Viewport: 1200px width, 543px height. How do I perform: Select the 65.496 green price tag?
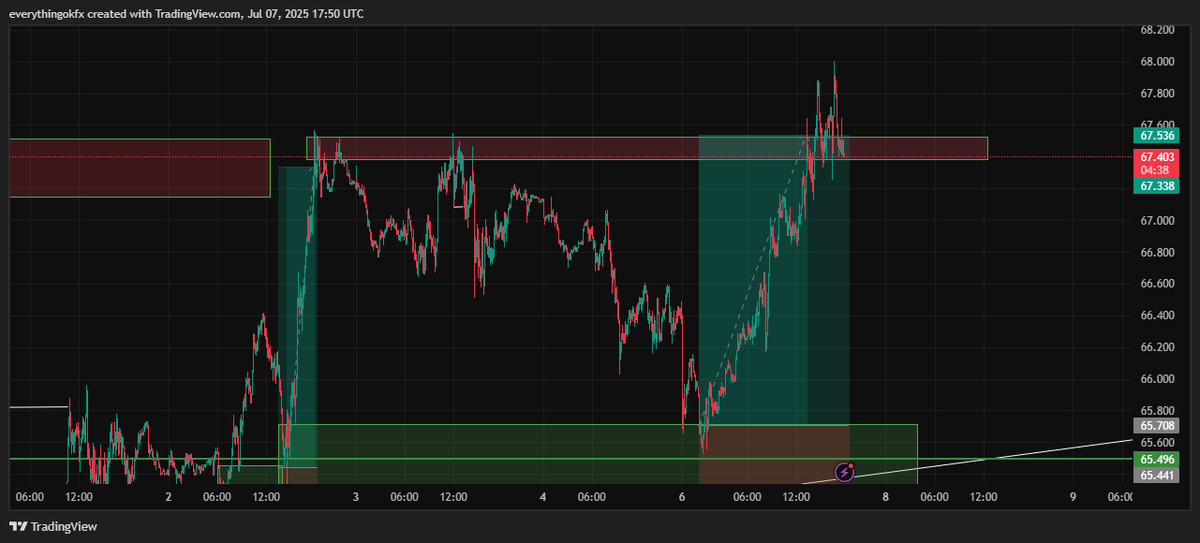[1157, 459]
